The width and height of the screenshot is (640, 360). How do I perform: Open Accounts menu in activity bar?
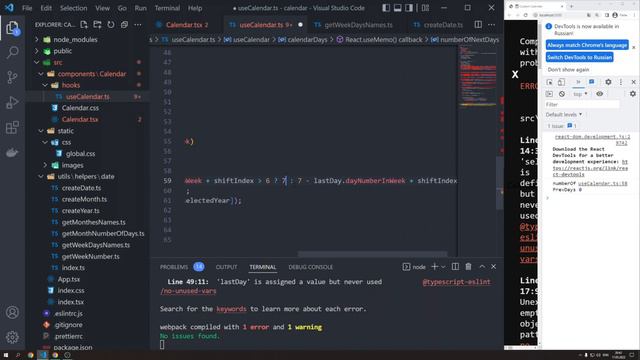(x=12, y=312)
